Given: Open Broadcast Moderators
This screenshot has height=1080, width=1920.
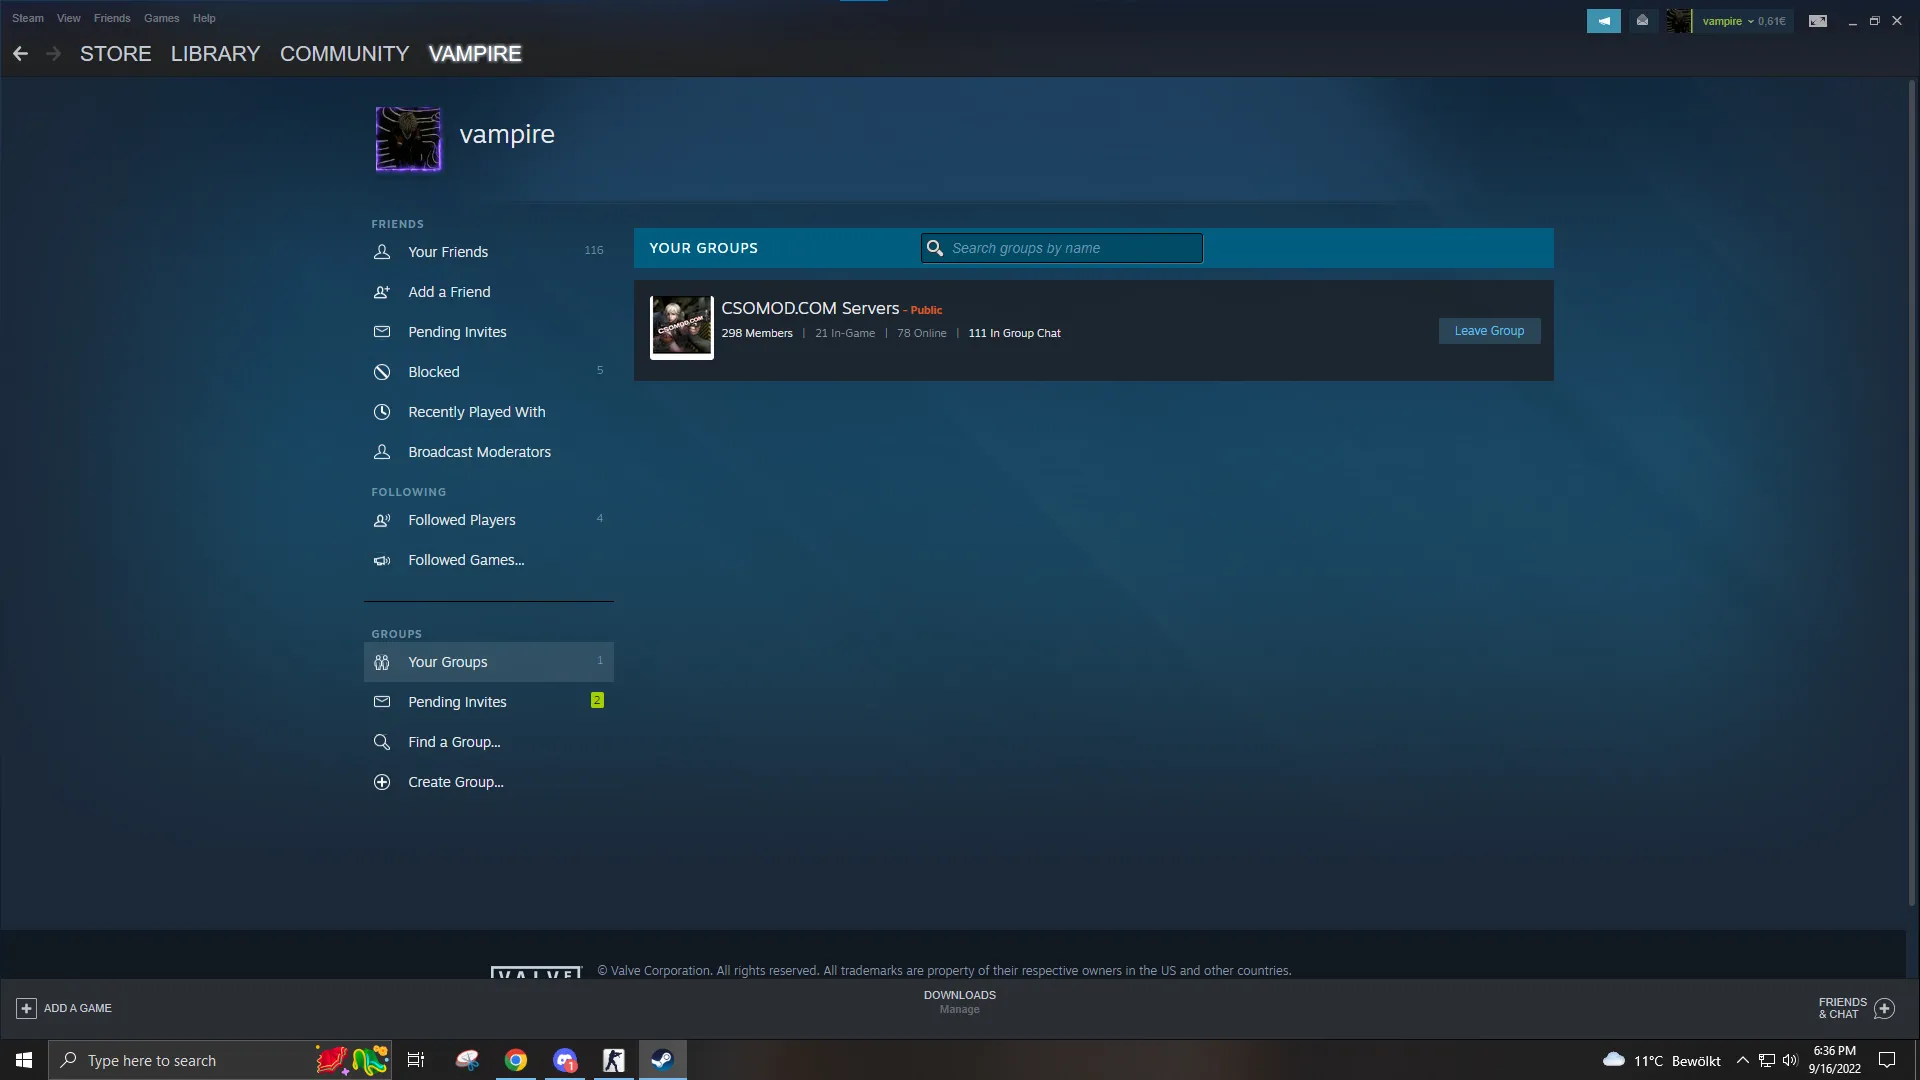Looking at the screenshot, I should pos(489,452).
